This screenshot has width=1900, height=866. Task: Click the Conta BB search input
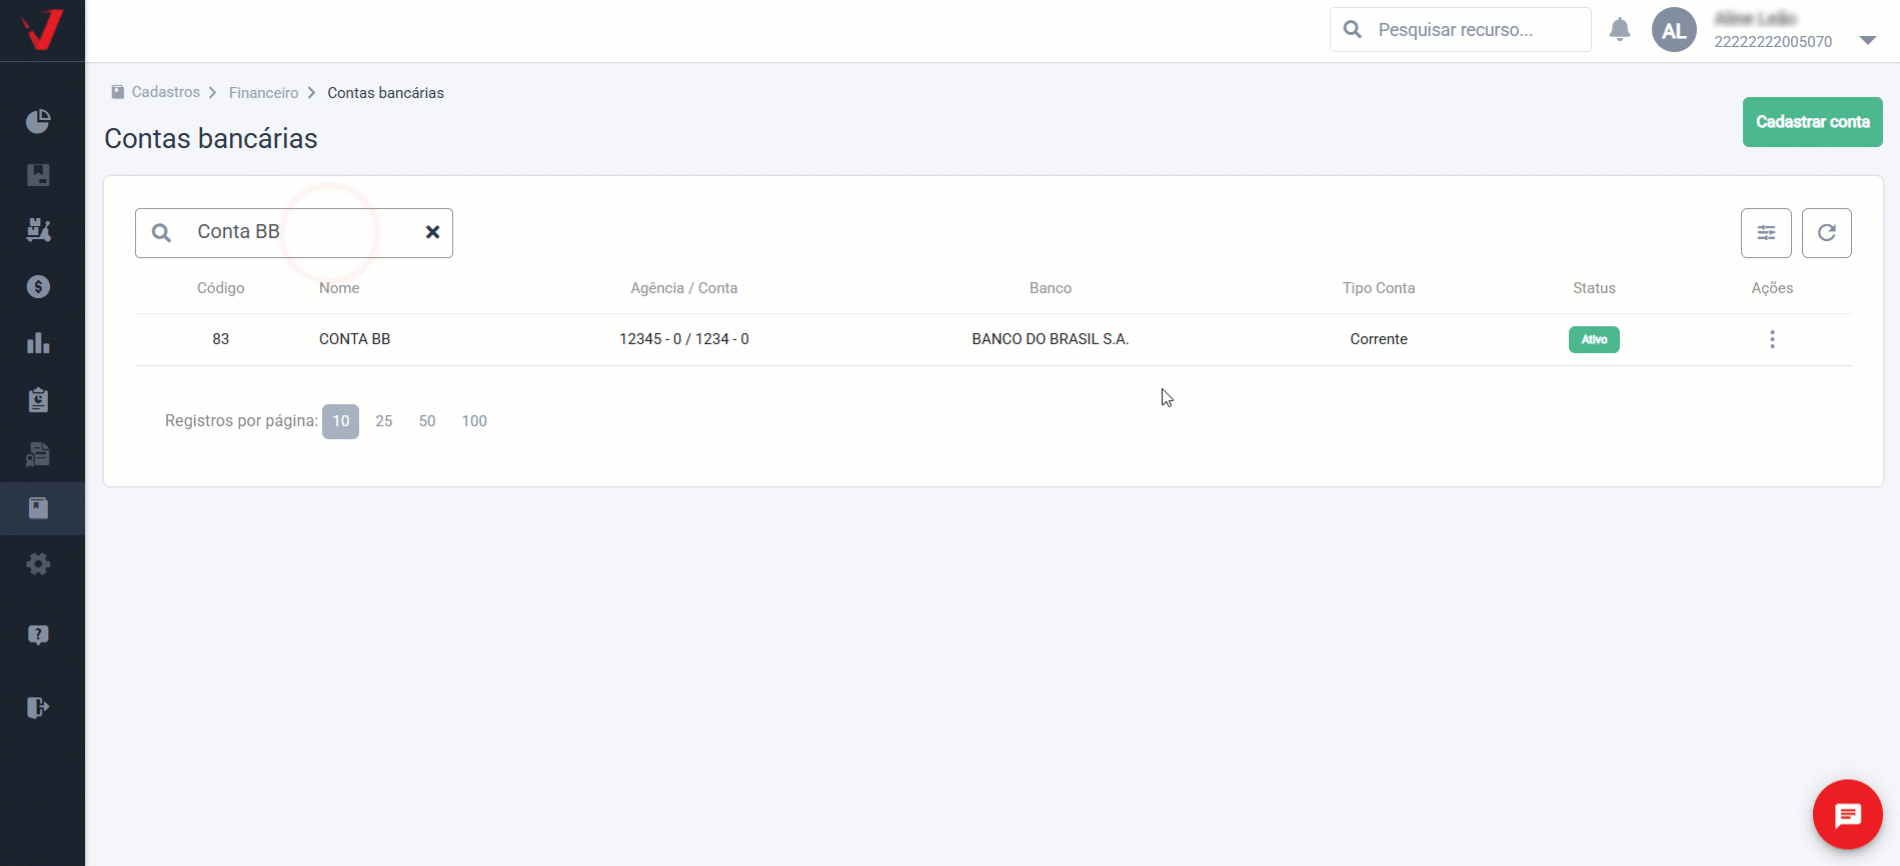pyautogui.click(x=294, y=233)
